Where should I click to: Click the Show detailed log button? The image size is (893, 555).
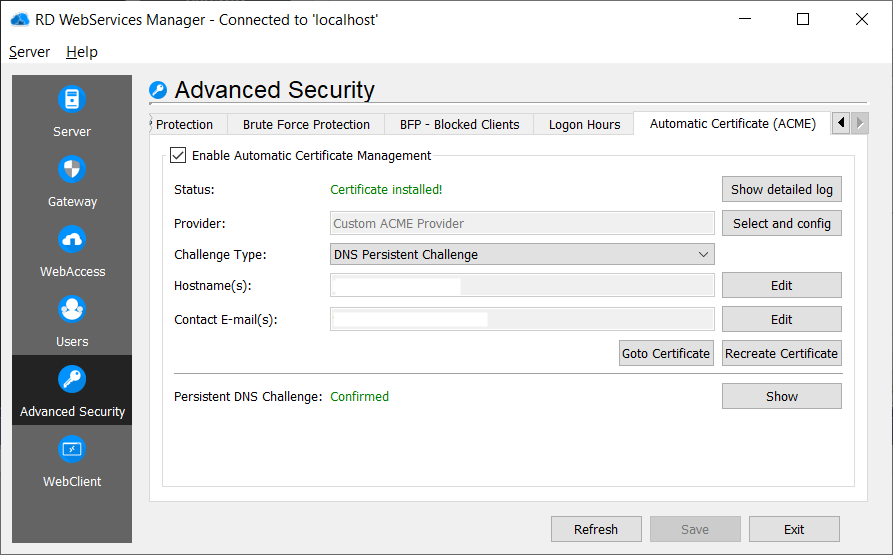(x=781, y=189)
